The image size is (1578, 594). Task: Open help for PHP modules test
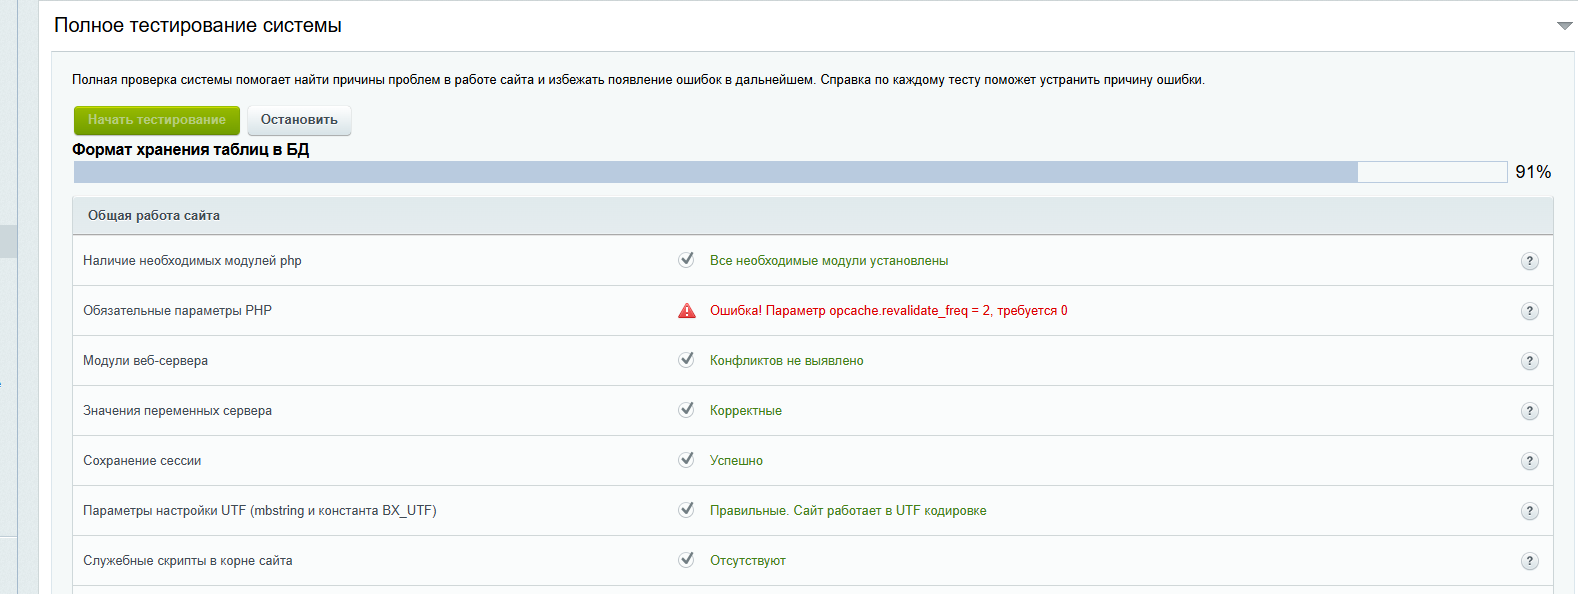(x=1529, y=261)
